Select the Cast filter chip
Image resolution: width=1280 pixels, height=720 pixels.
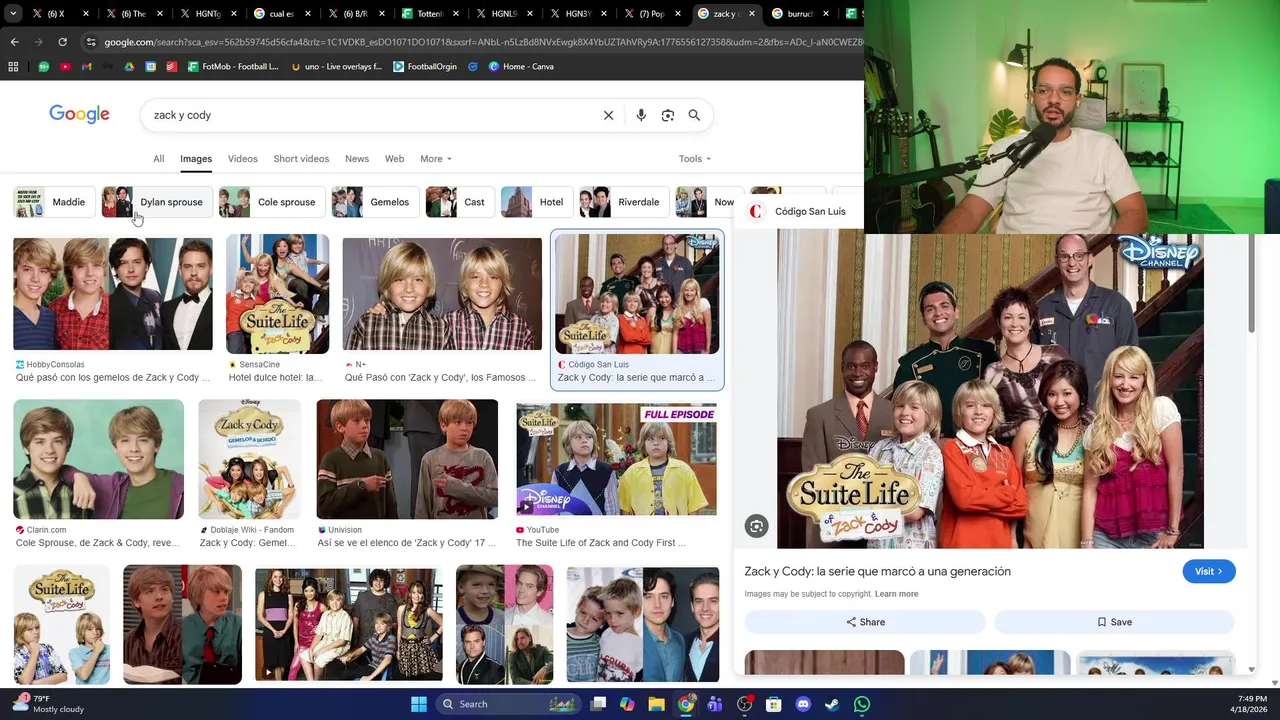click(460, 202)
